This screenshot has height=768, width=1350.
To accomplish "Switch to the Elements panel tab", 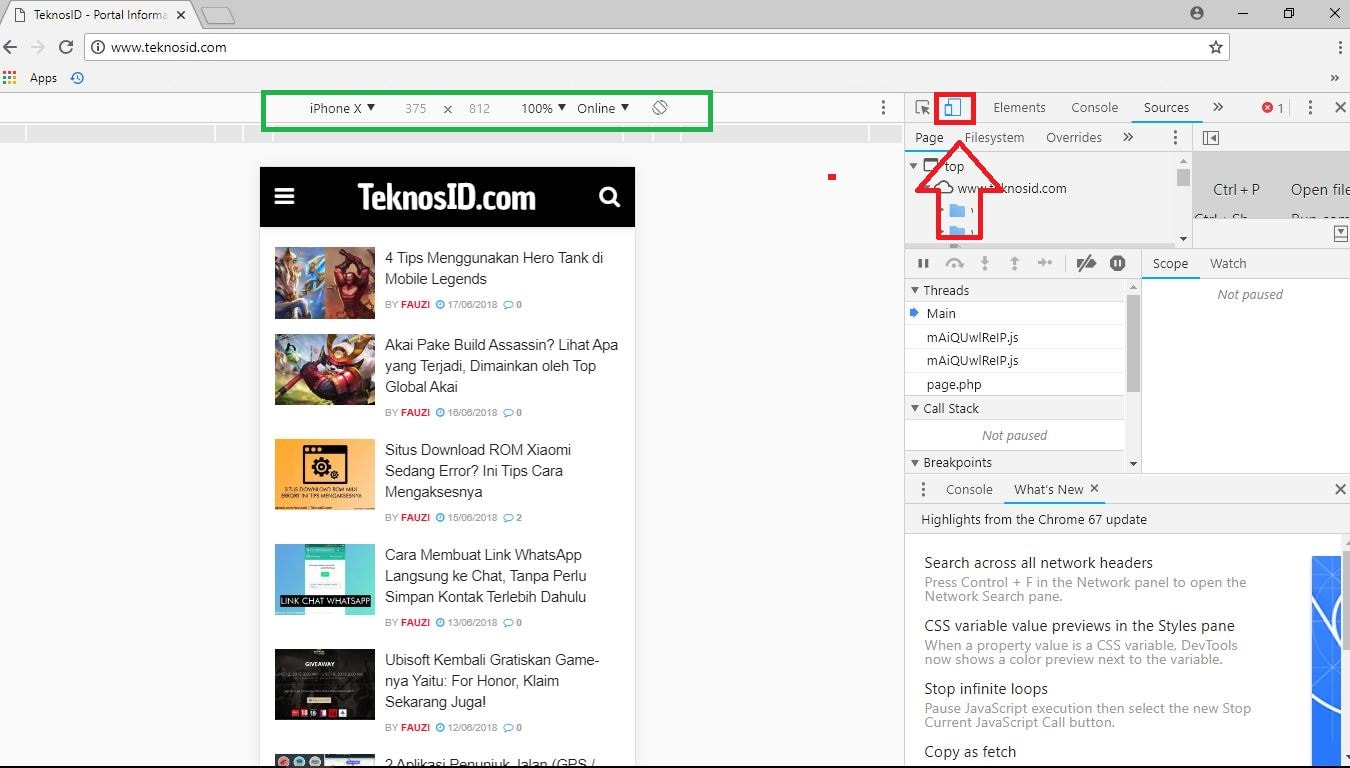I will 1019,108.
